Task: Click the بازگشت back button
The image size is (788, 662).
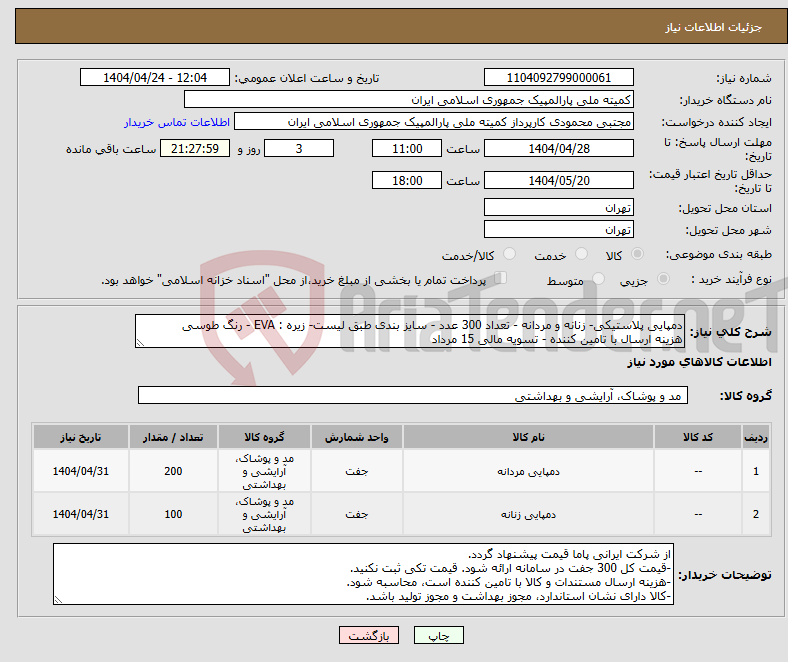Action: tap(369, 635)
